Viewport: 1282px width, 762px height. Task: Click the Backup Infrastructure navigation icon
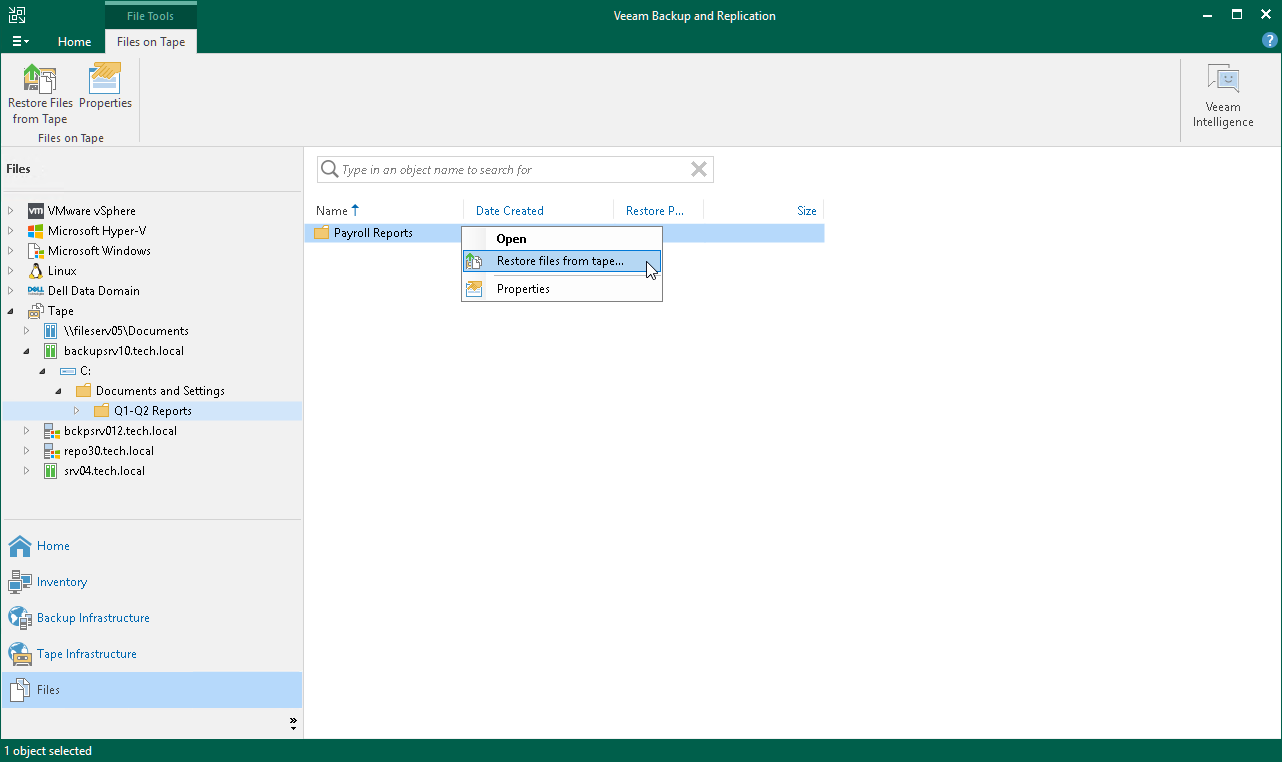20,618
